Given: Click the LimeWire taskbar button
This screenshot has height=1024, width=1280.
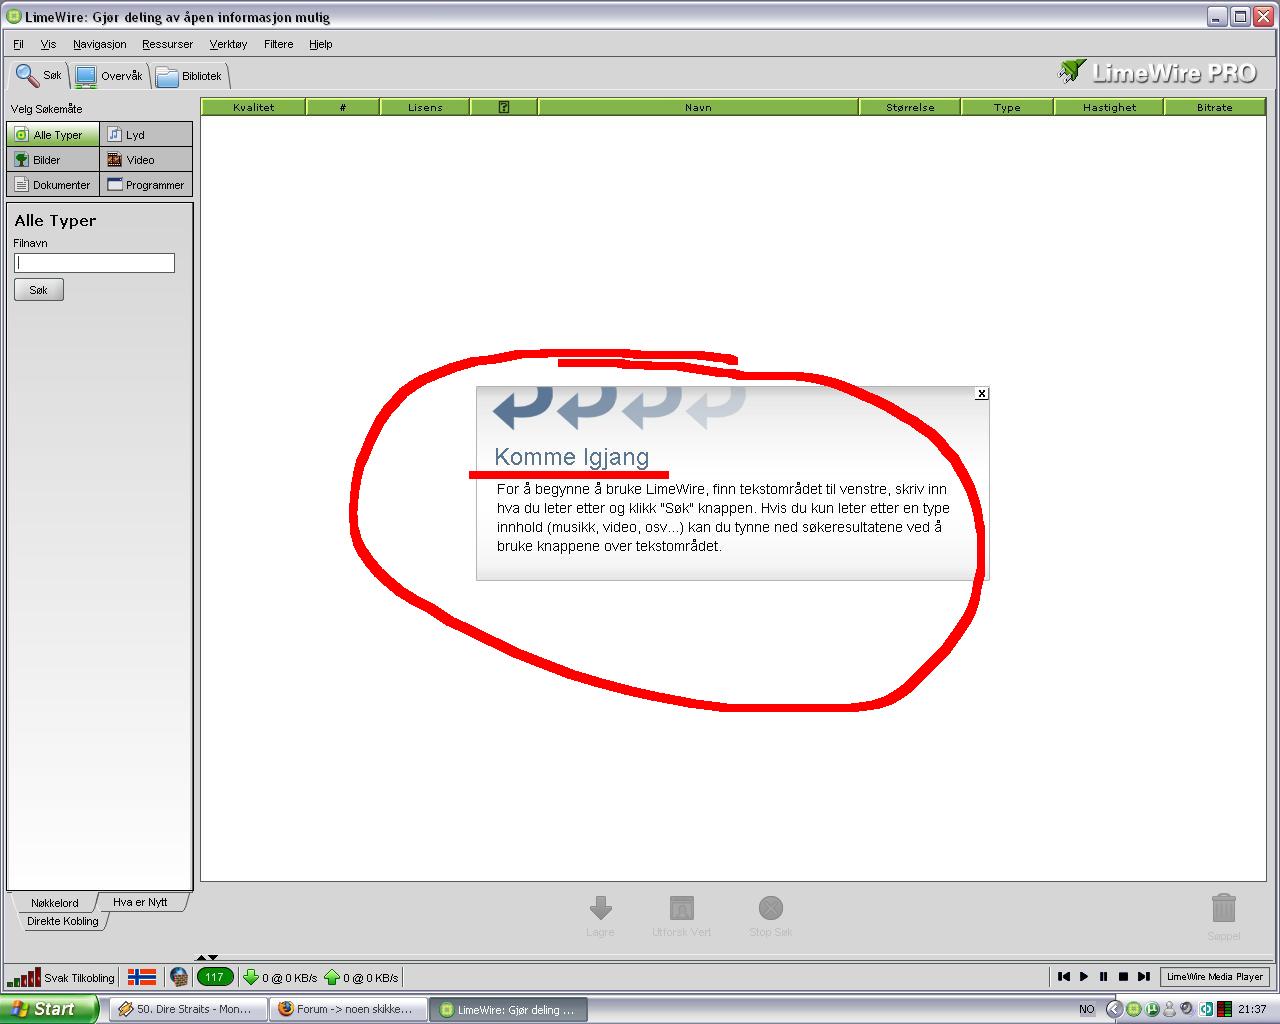Looking at the screenshot, I should tap(509, 1009).
